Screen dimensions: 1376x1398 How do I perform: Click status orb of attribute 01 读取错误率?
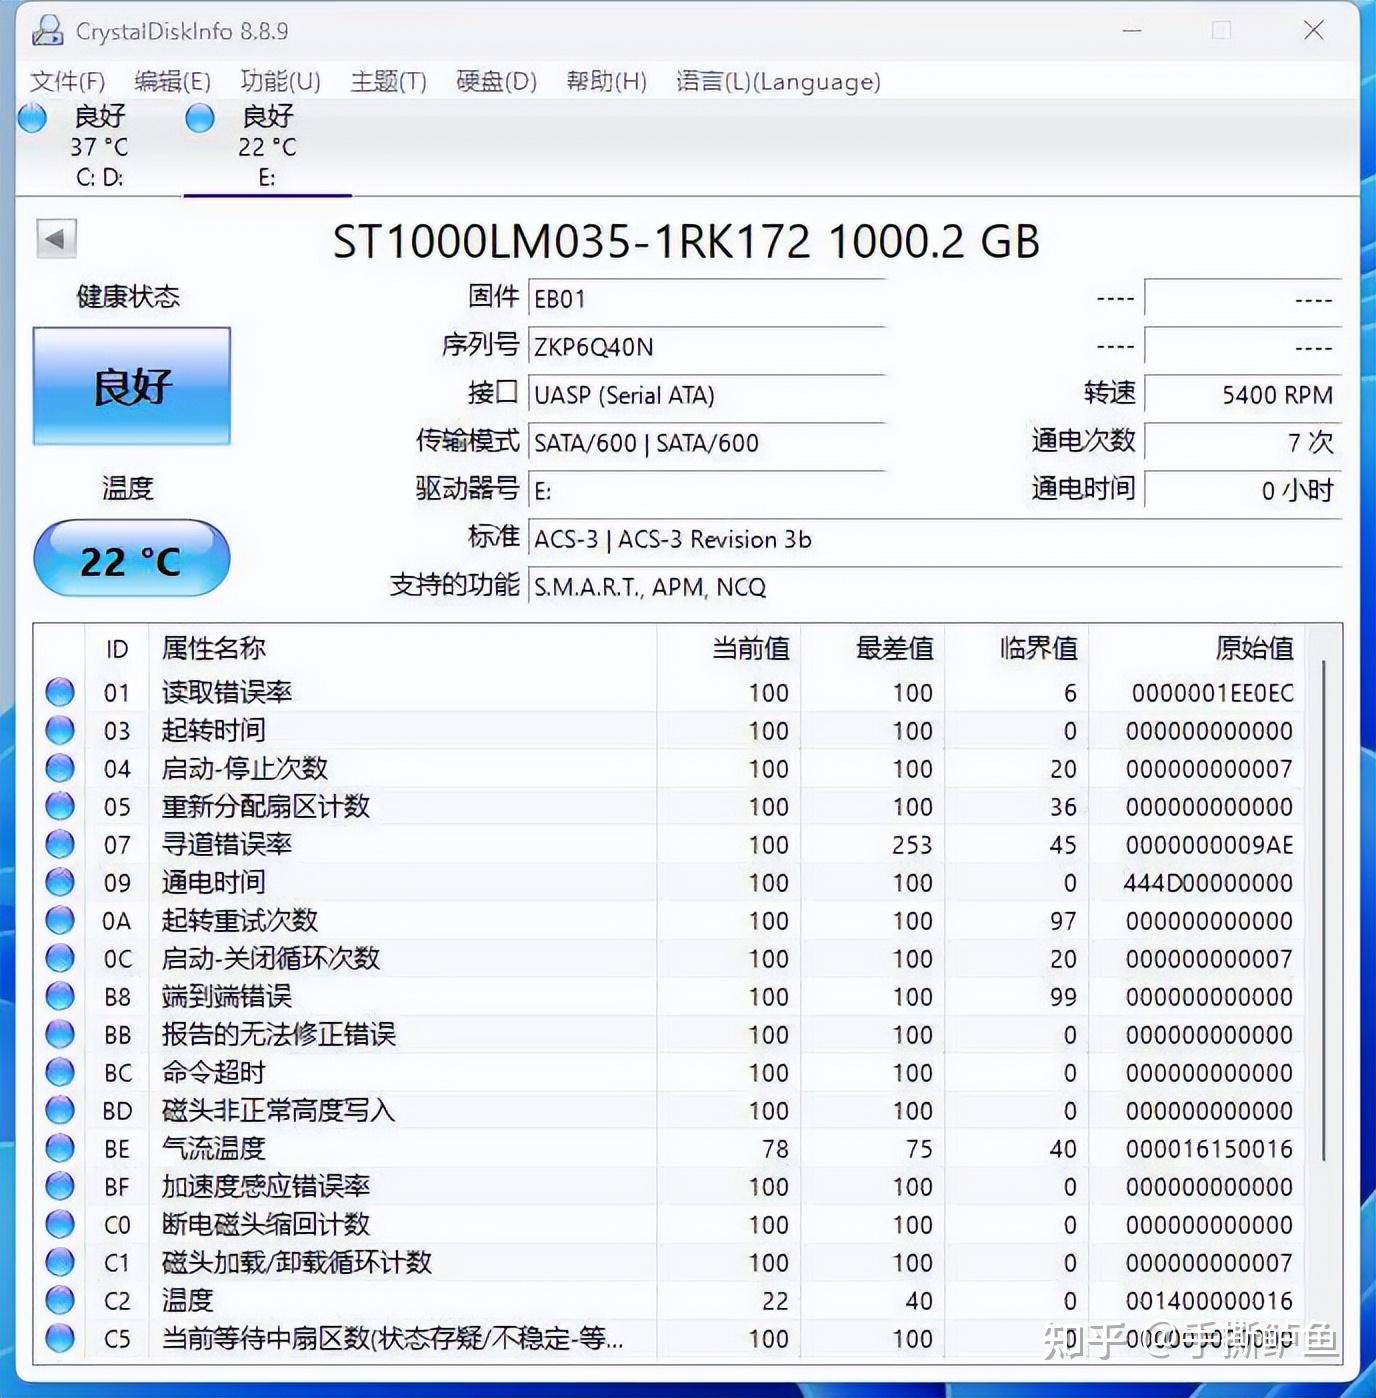pos(60,692)
